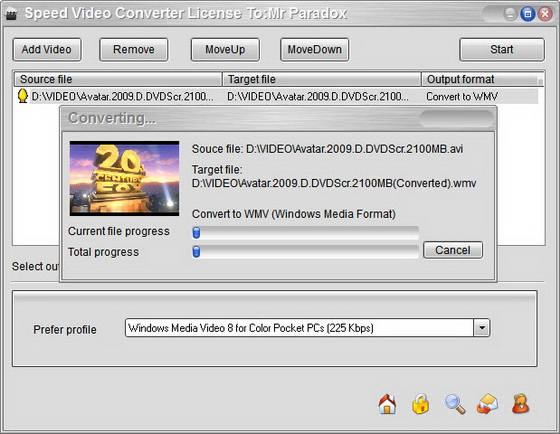
Task: Start the conversion with Start button
Action: point(502,50)
